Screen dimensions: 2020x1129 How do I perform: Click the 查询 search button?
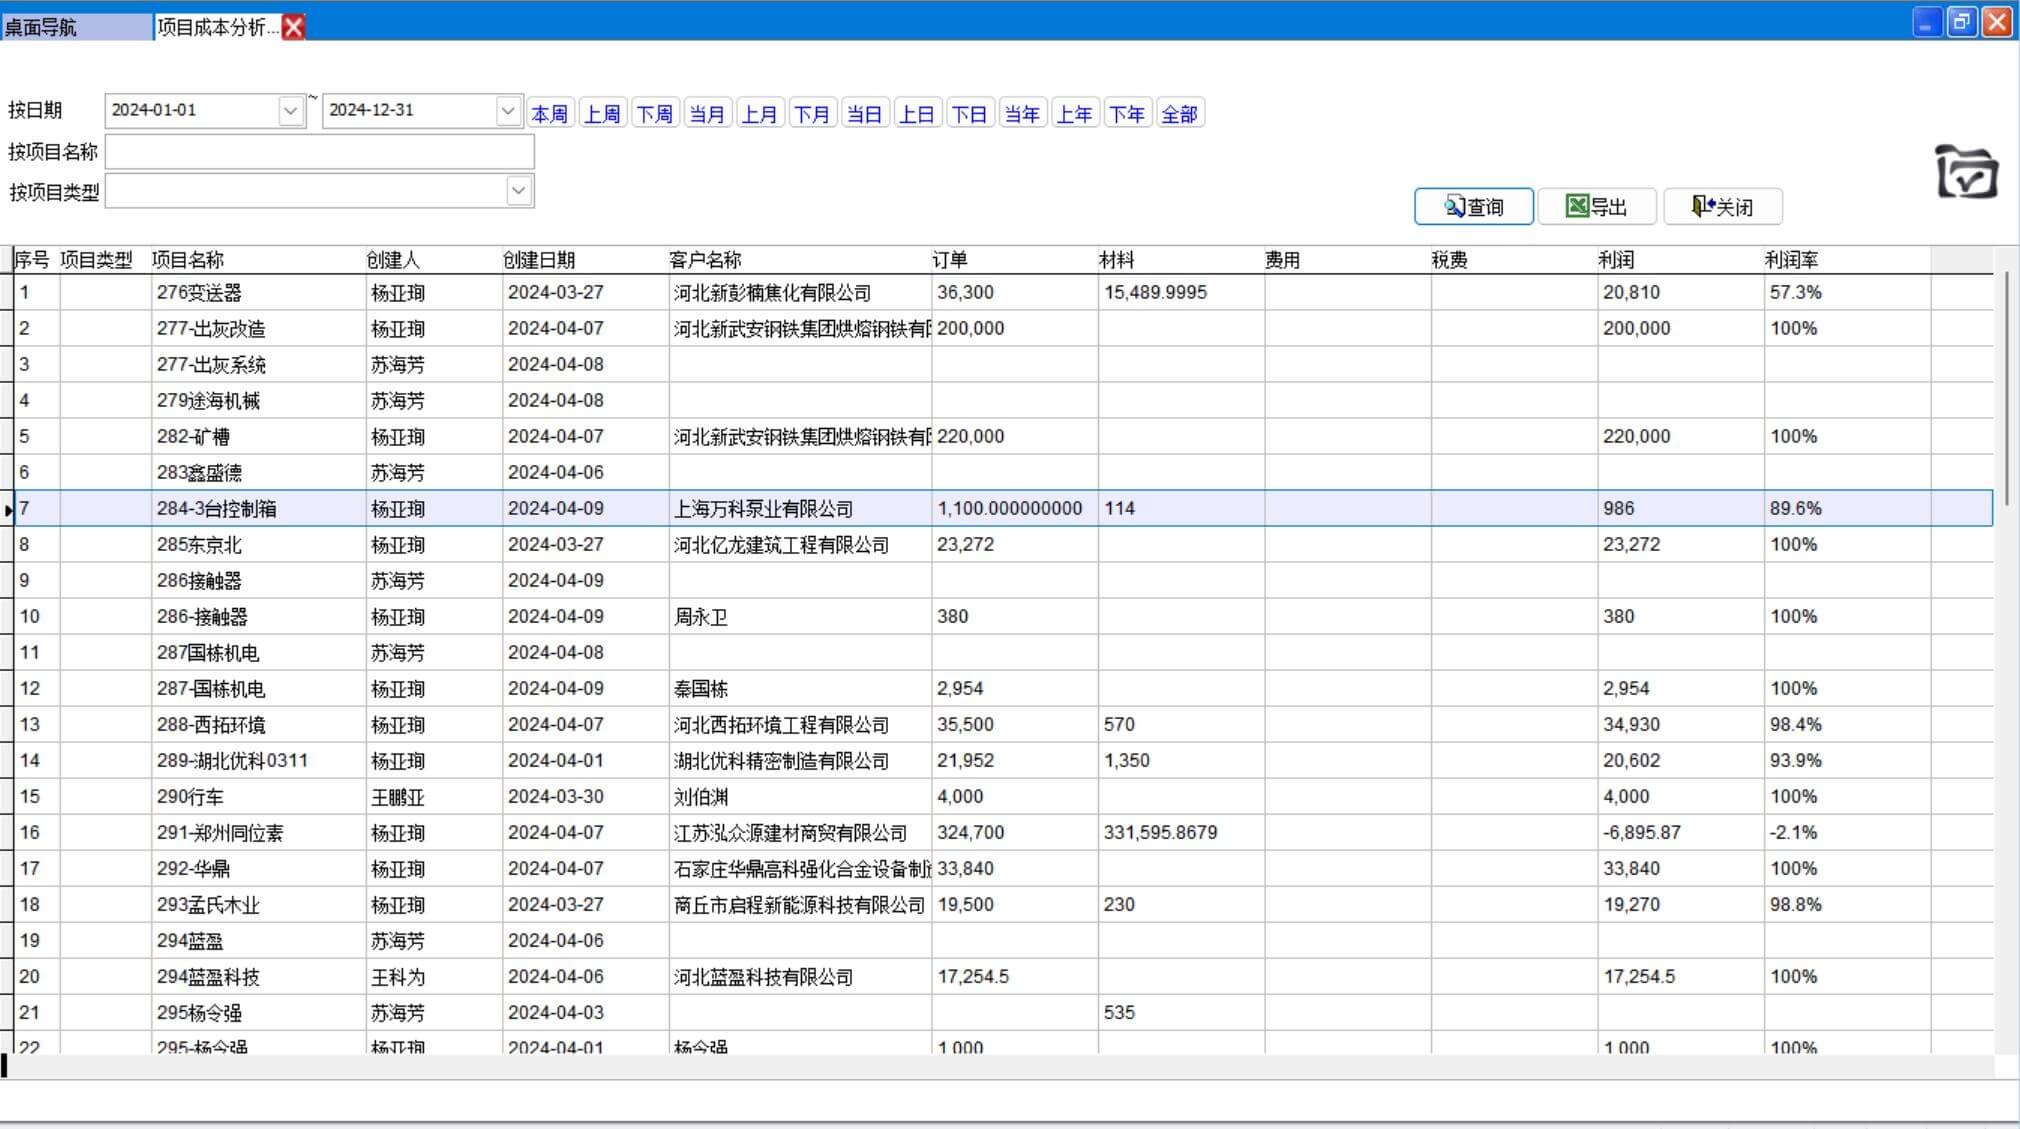[x=1473, y=207]
